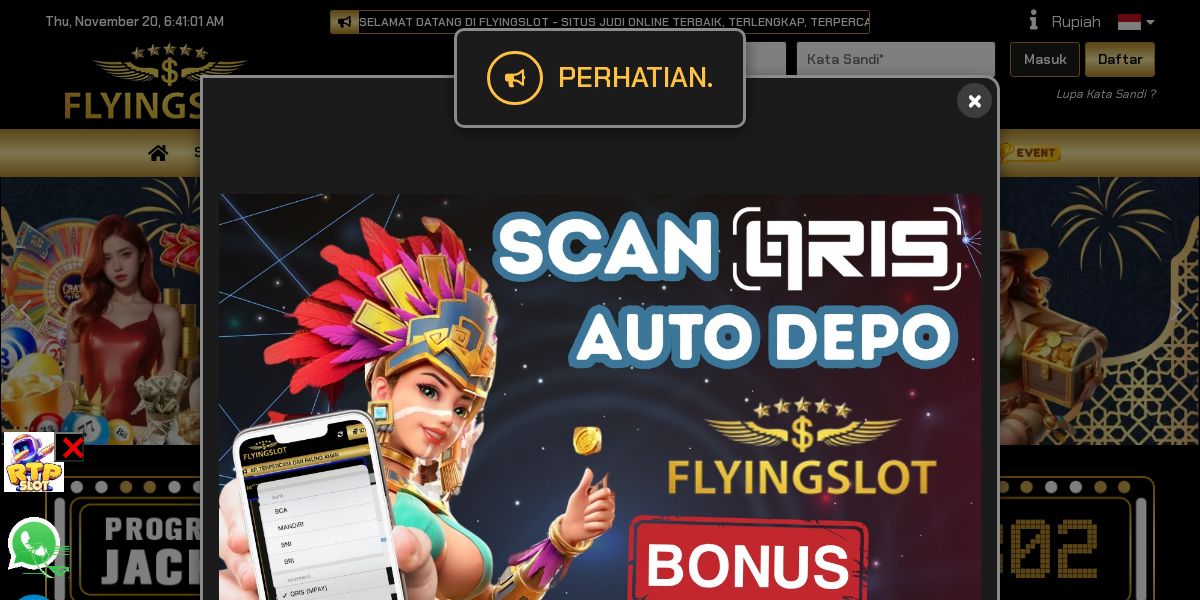Click the Masuk login button
1200x600 pixels.
(1045, 59)
